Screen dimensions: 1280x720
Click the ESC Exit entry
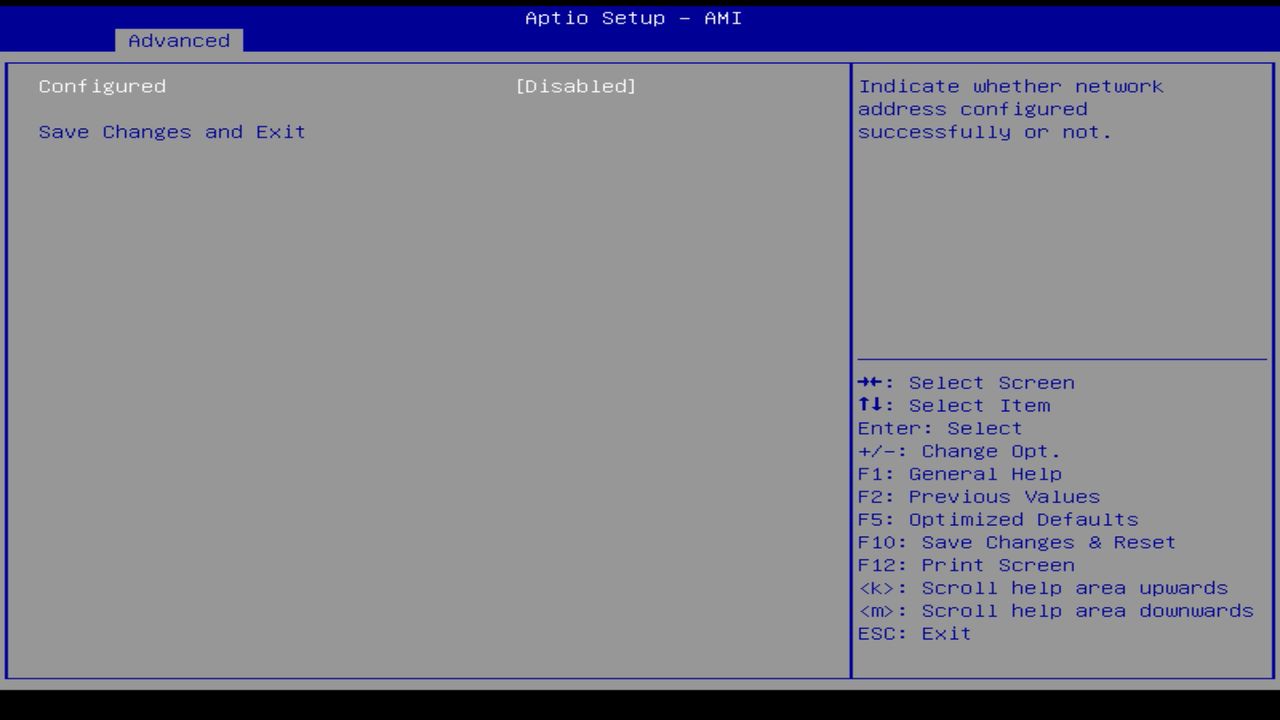click(913, 633)
